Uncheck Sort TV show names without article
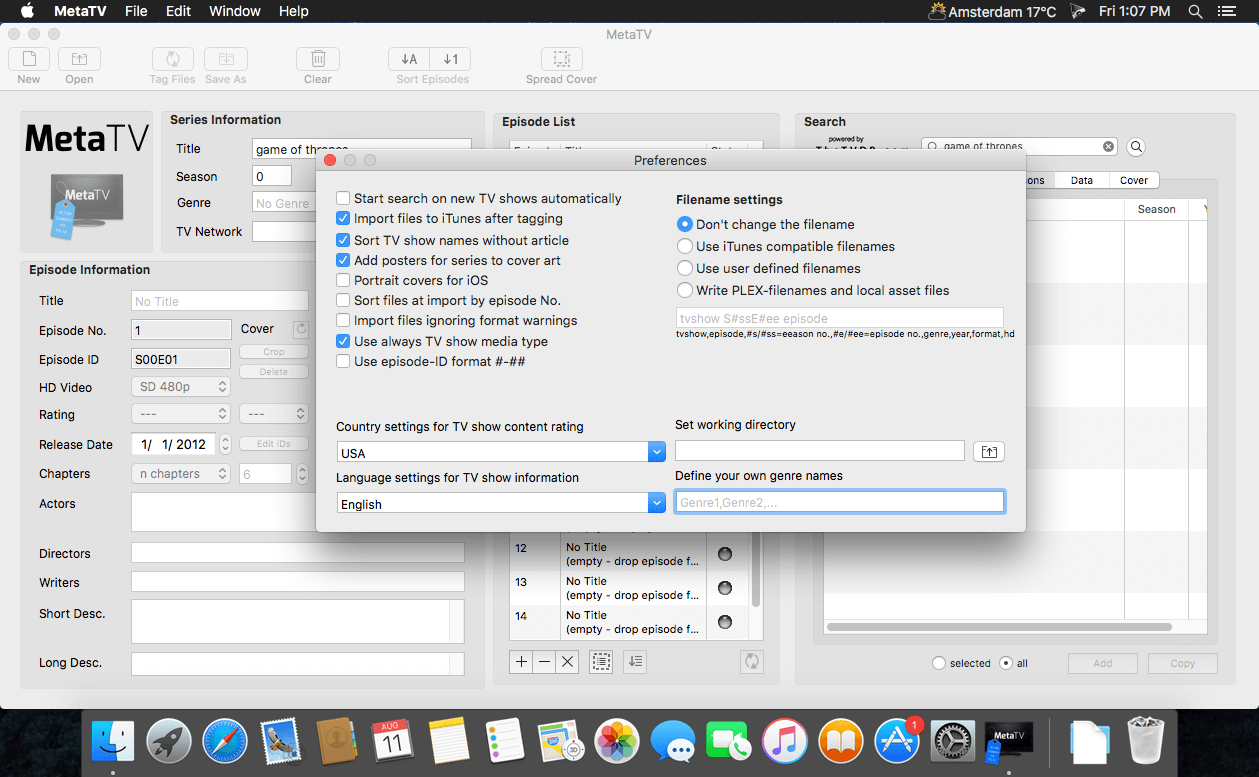The image size is (1259, 777). (x=344, y=240)
